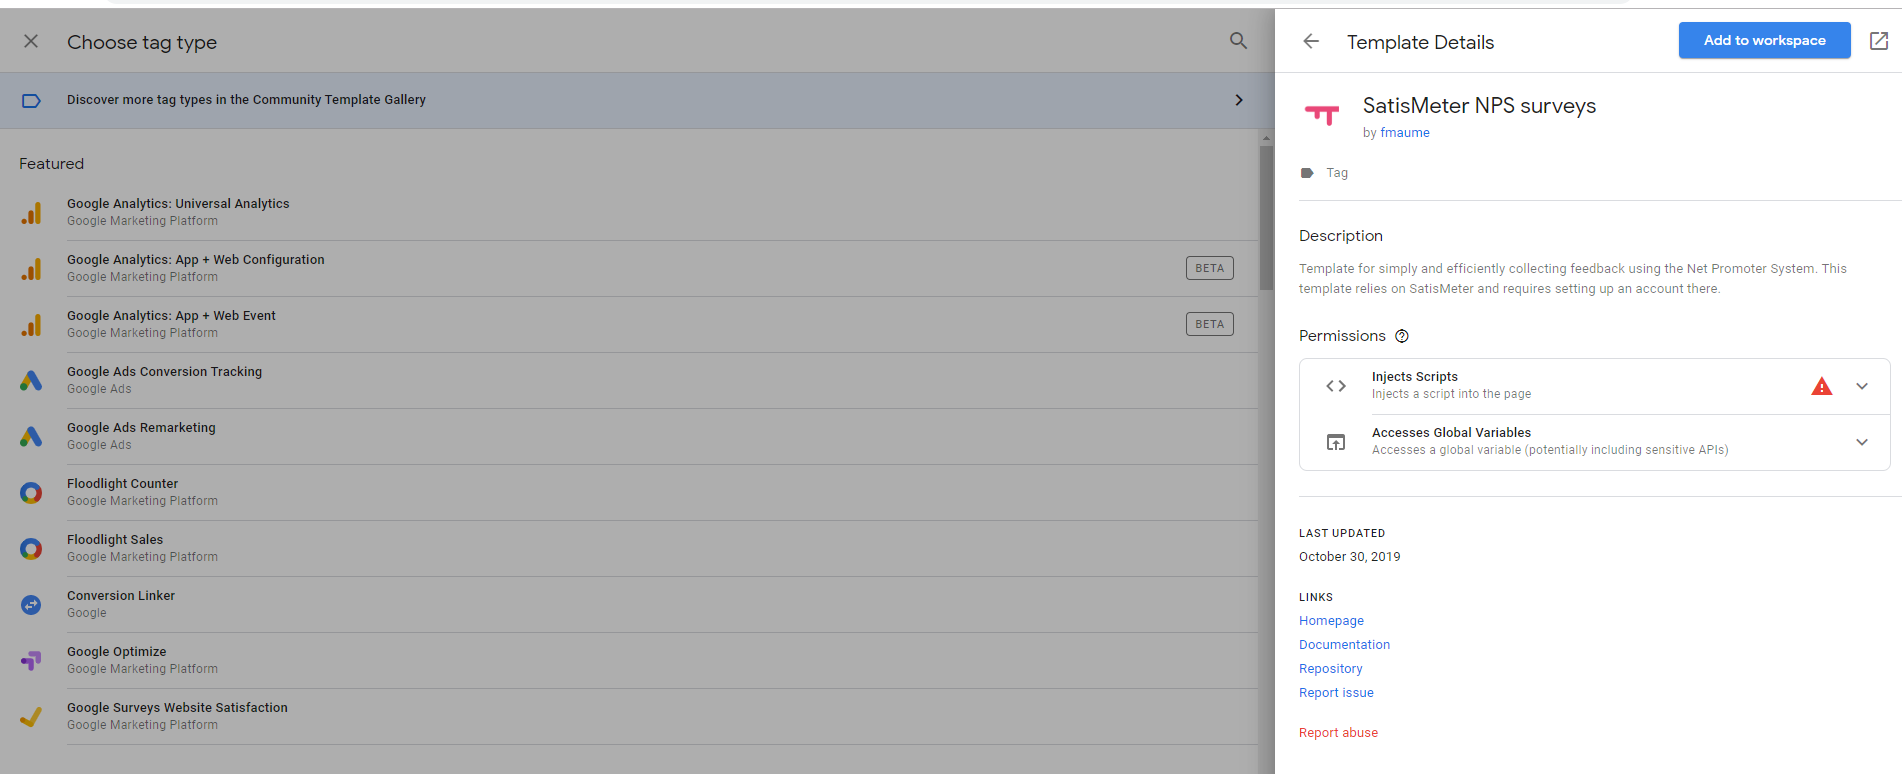Screen dimensions: 1902x774
Task: Close the Choose tag type panel
Action: pyautogui.click(x=31, y=41)
